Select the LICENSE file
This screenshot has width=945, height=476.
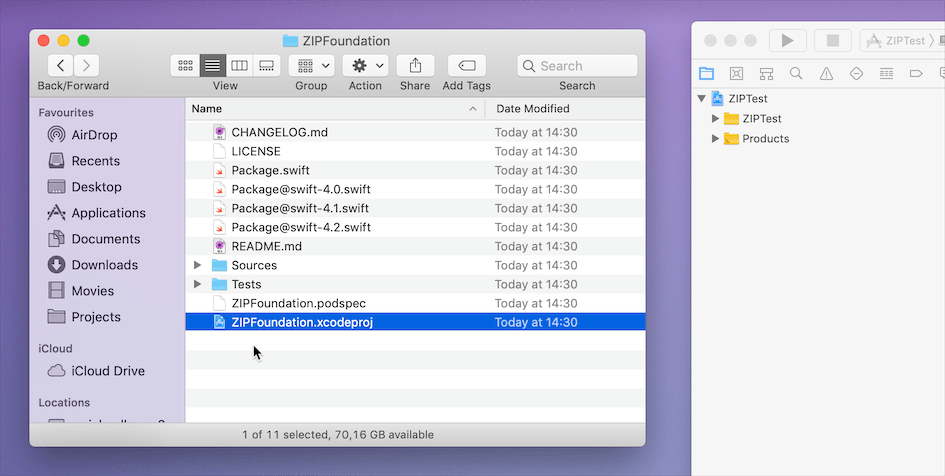pyautogui.click(x=415, y=151)
